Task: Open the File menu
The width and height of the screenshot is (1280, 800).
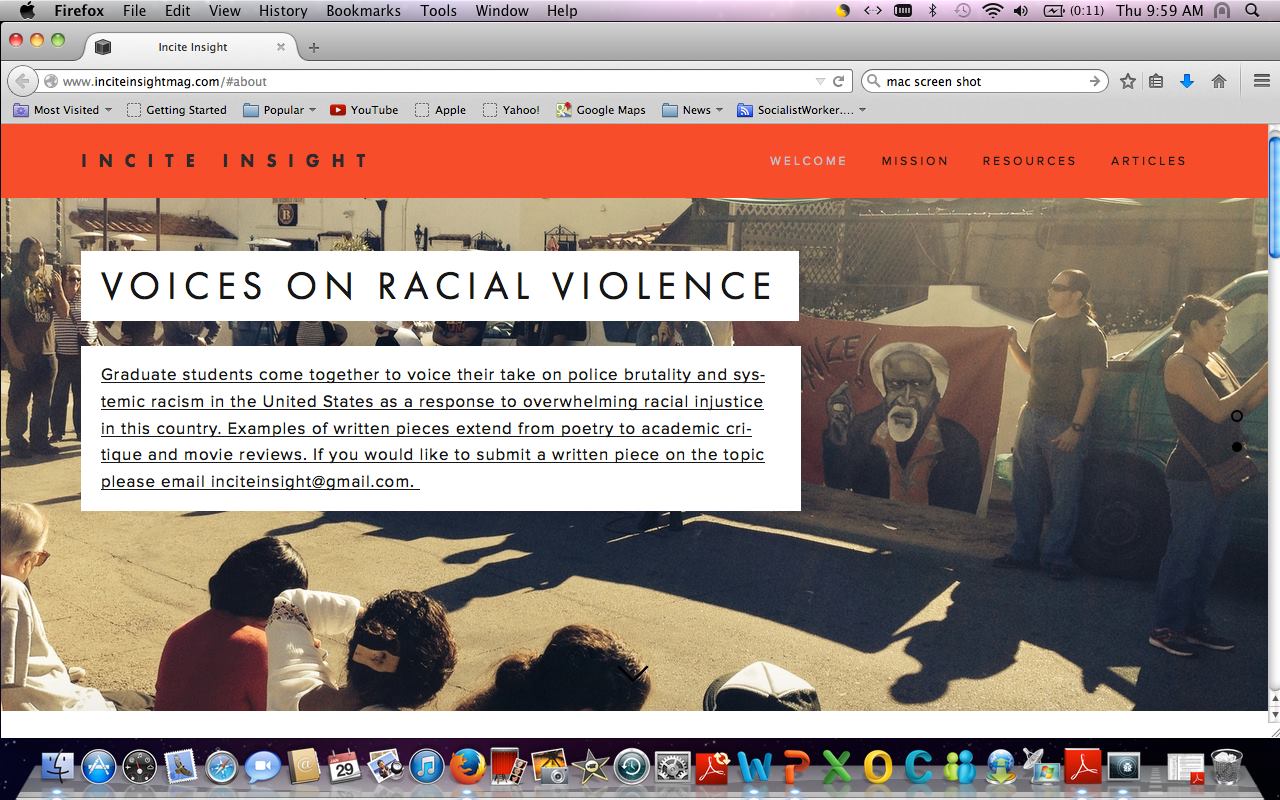Action: click(134, 11)
